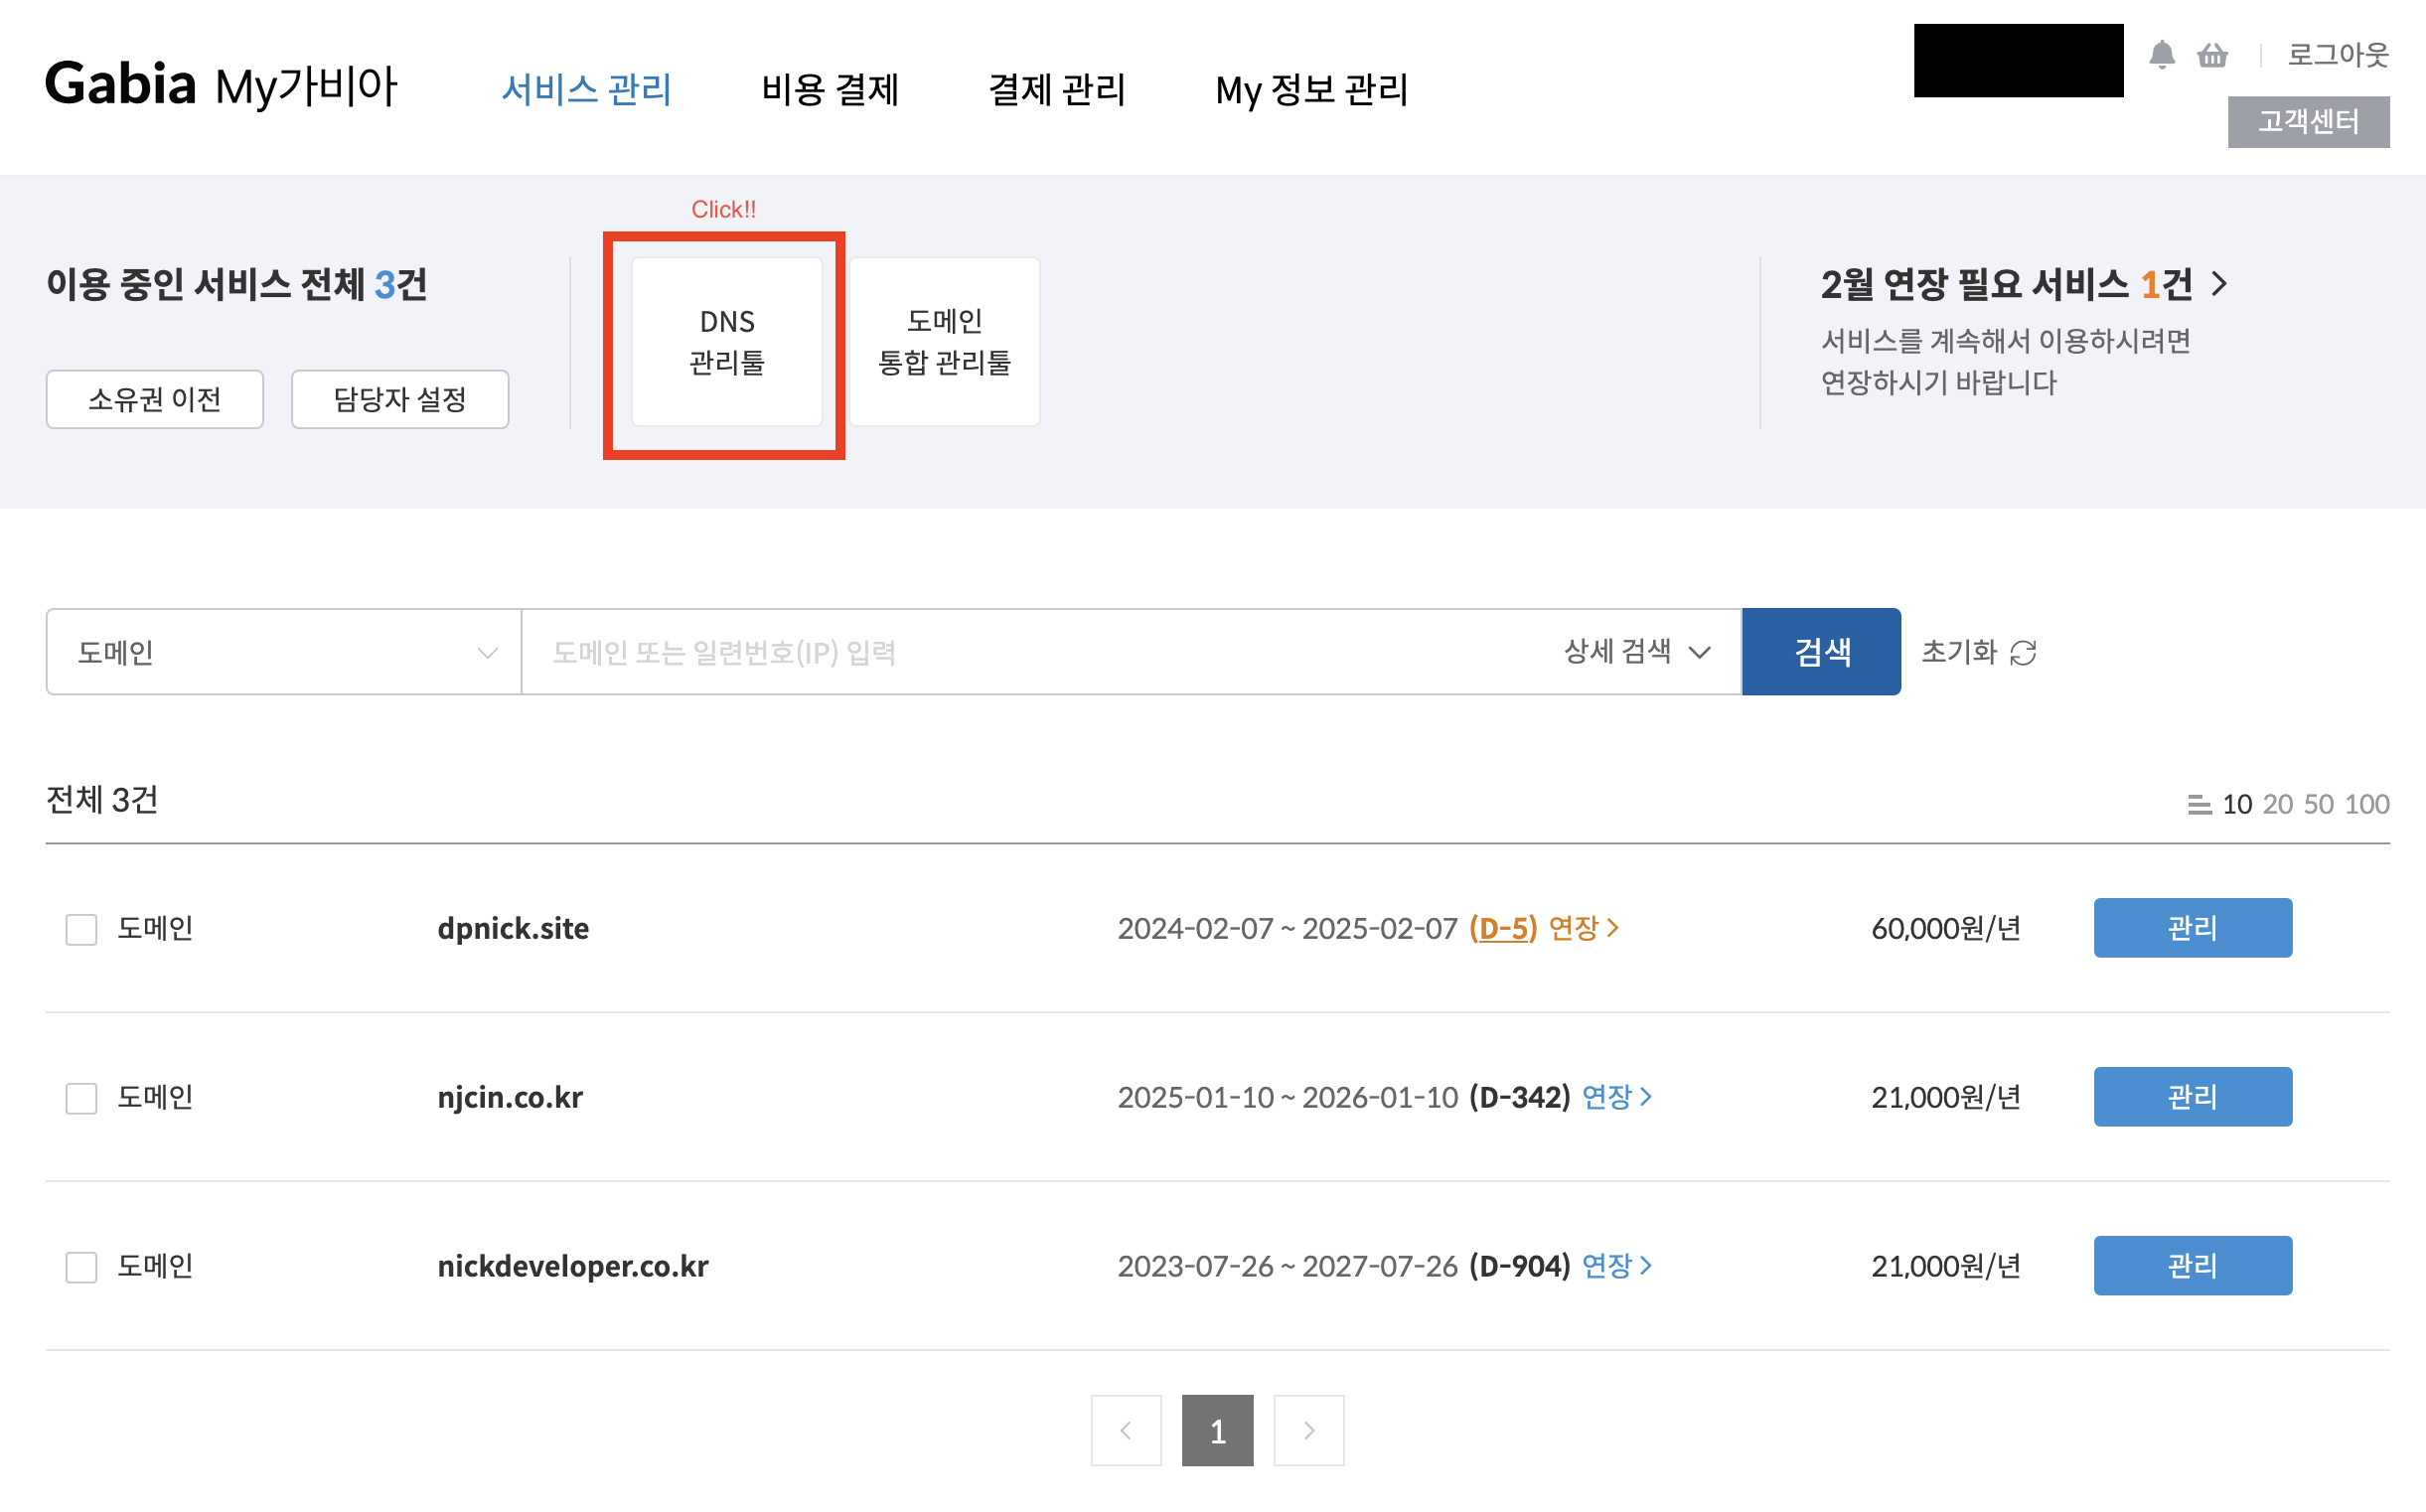Open the 도메인 통합 관리툴 tile
This screenshot has width=2426, height=1512.
point(944,342)
